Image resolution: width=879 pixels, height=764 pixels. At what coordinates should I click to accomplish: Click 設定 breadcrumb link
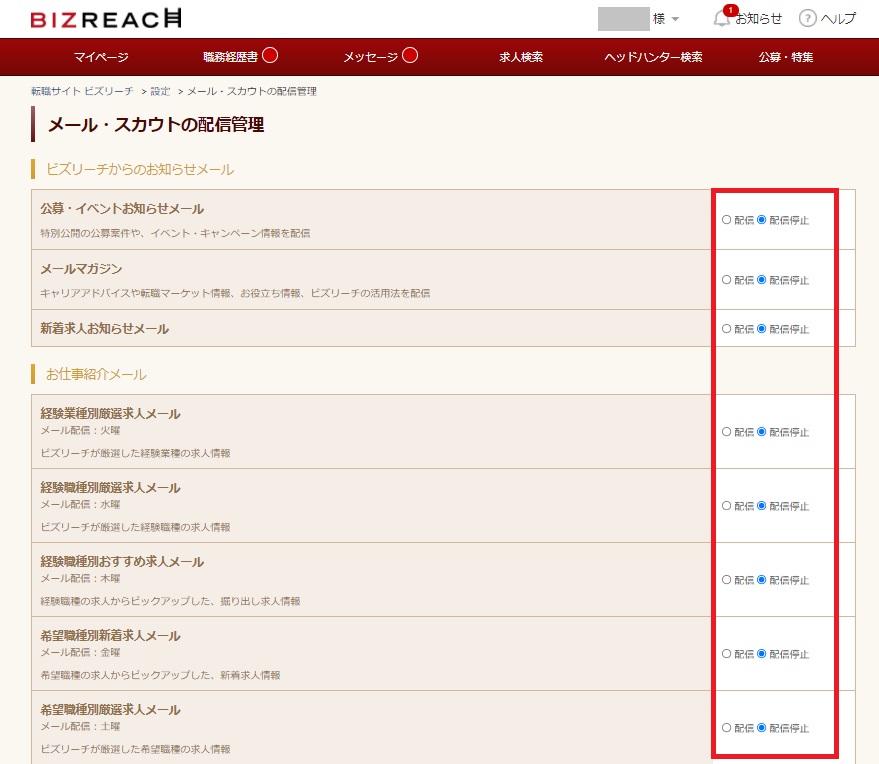[160, 91]
